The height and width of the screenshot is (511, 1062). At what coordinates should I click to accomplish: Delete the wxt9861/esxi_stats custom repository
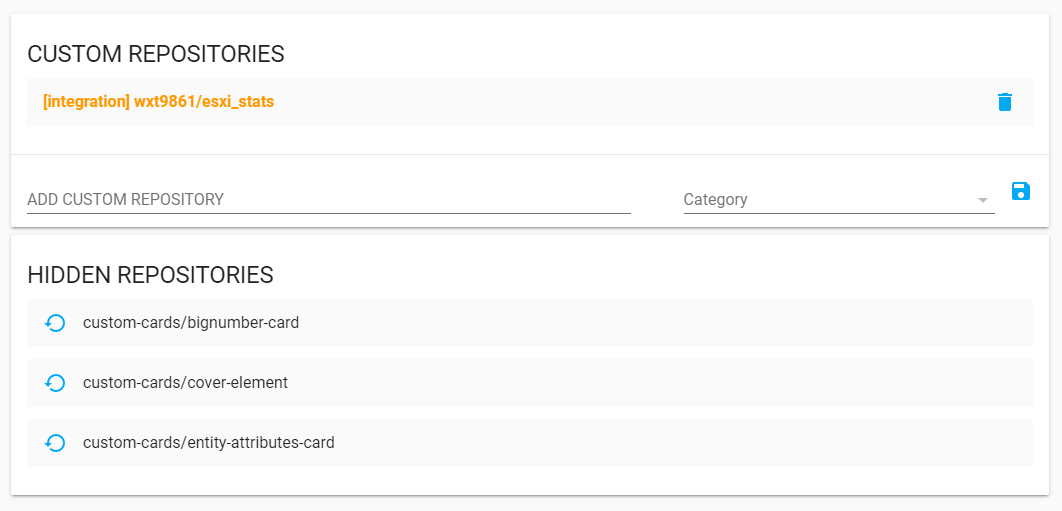1005,102
